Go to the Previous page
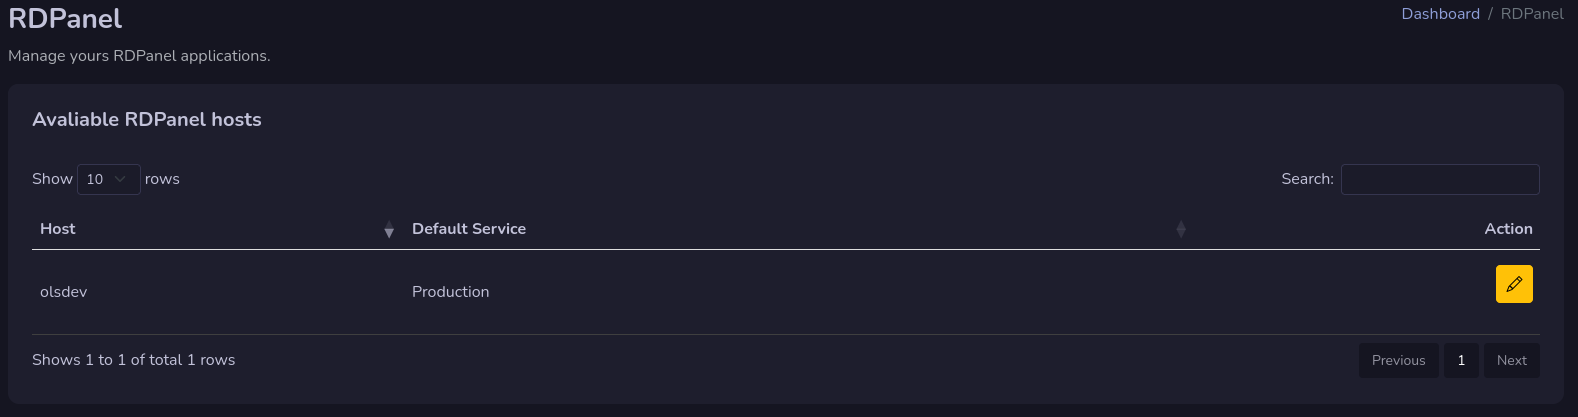Image resolution: width=1578 pixels, height=417 pixels. coord(1398,360)
